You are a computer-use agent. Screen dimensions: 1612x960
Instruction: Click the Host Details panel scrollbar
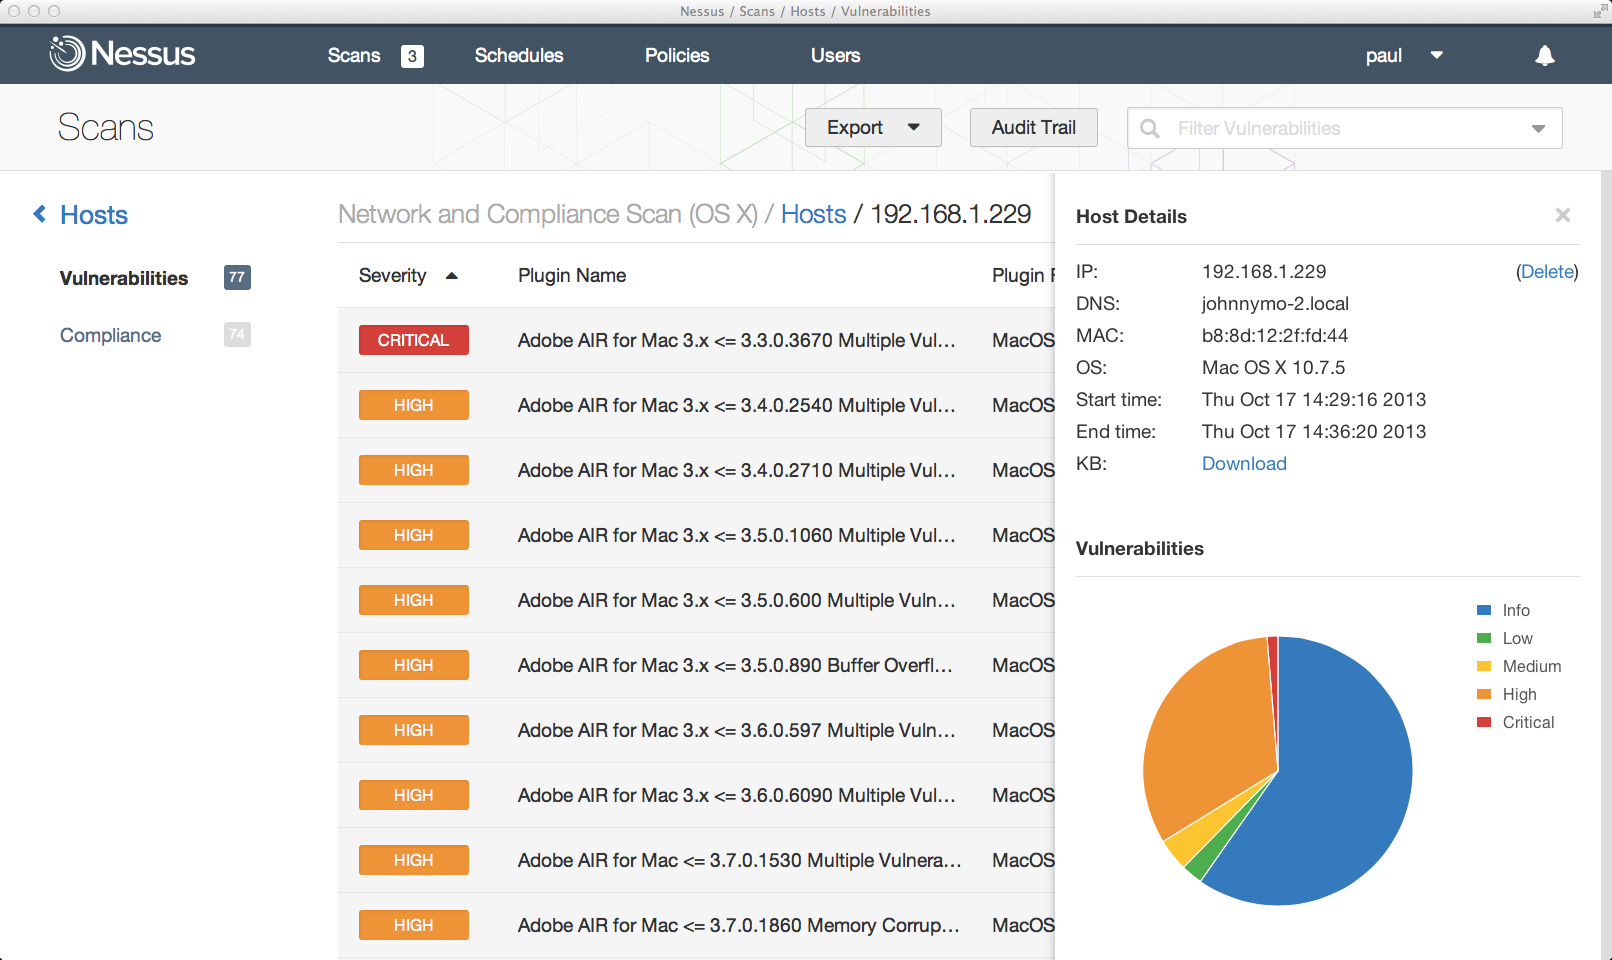point(1606,565)
